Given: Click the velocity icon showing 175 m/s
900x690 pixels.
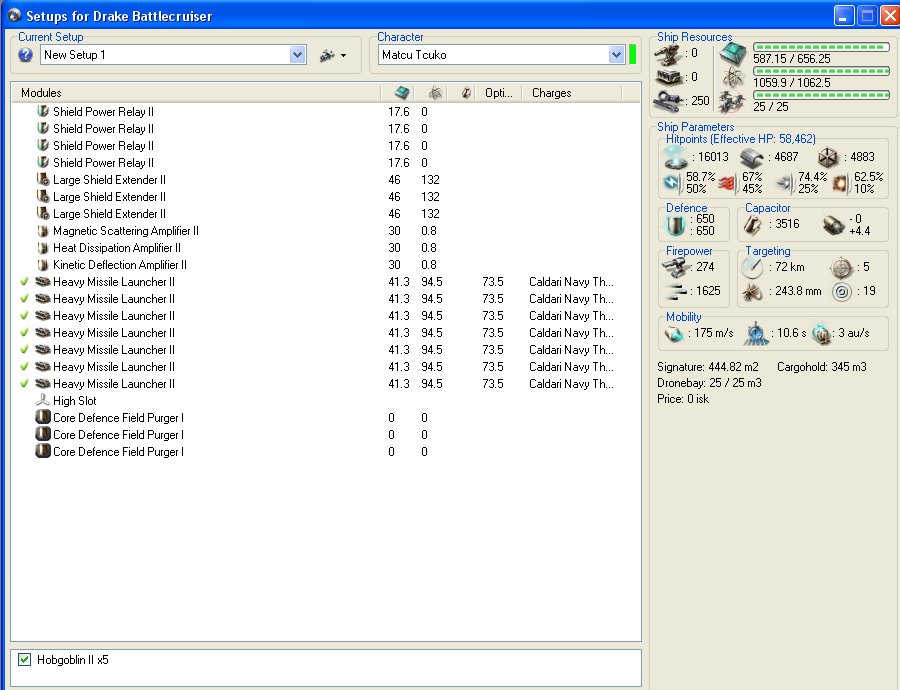Looking at the screenshot, I should point(674,334).
